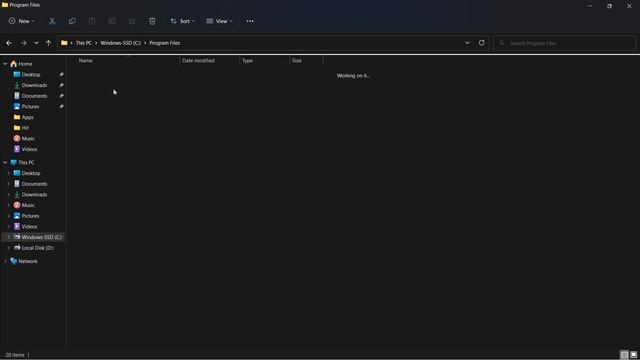Open pinned Downloads under Home
Screen dimensions: 640x360
[x=34, y=85]
